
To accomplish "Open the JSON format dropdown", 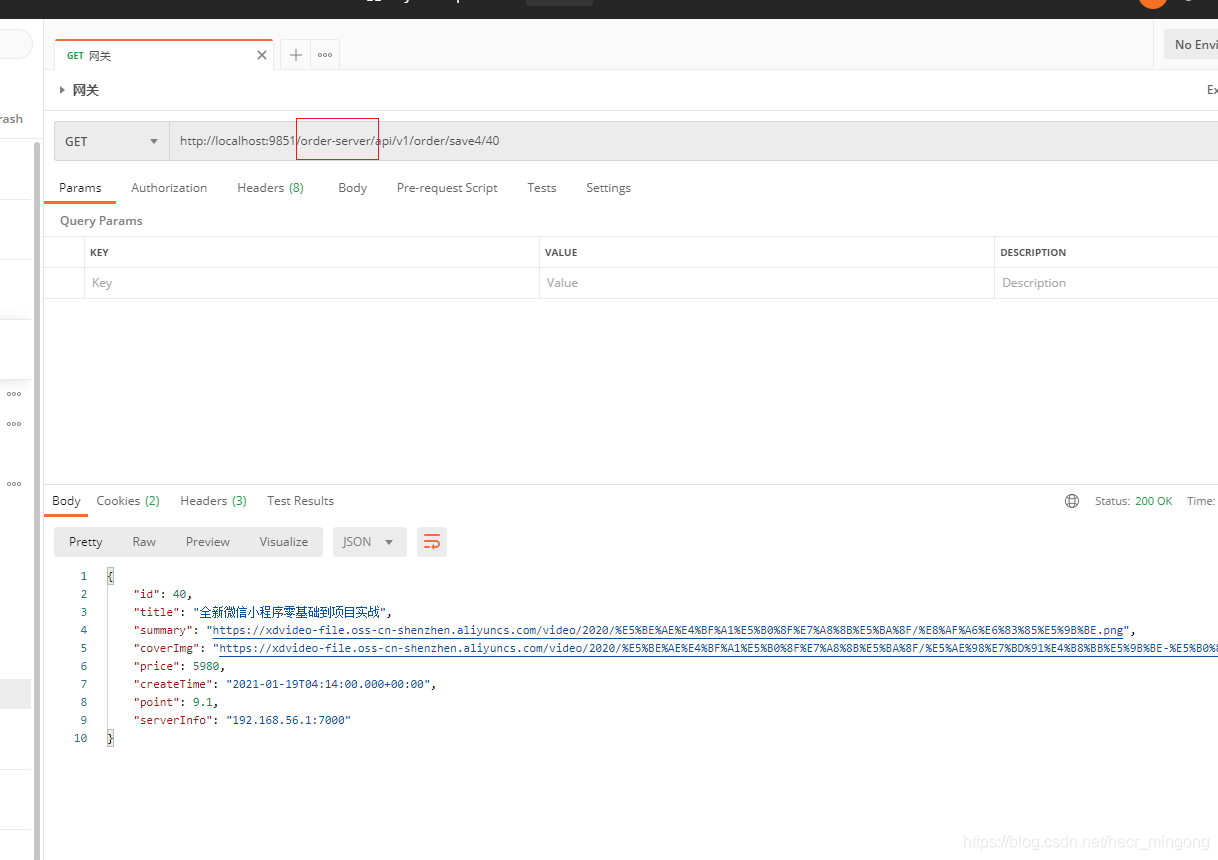I will (x=370, y=542).
